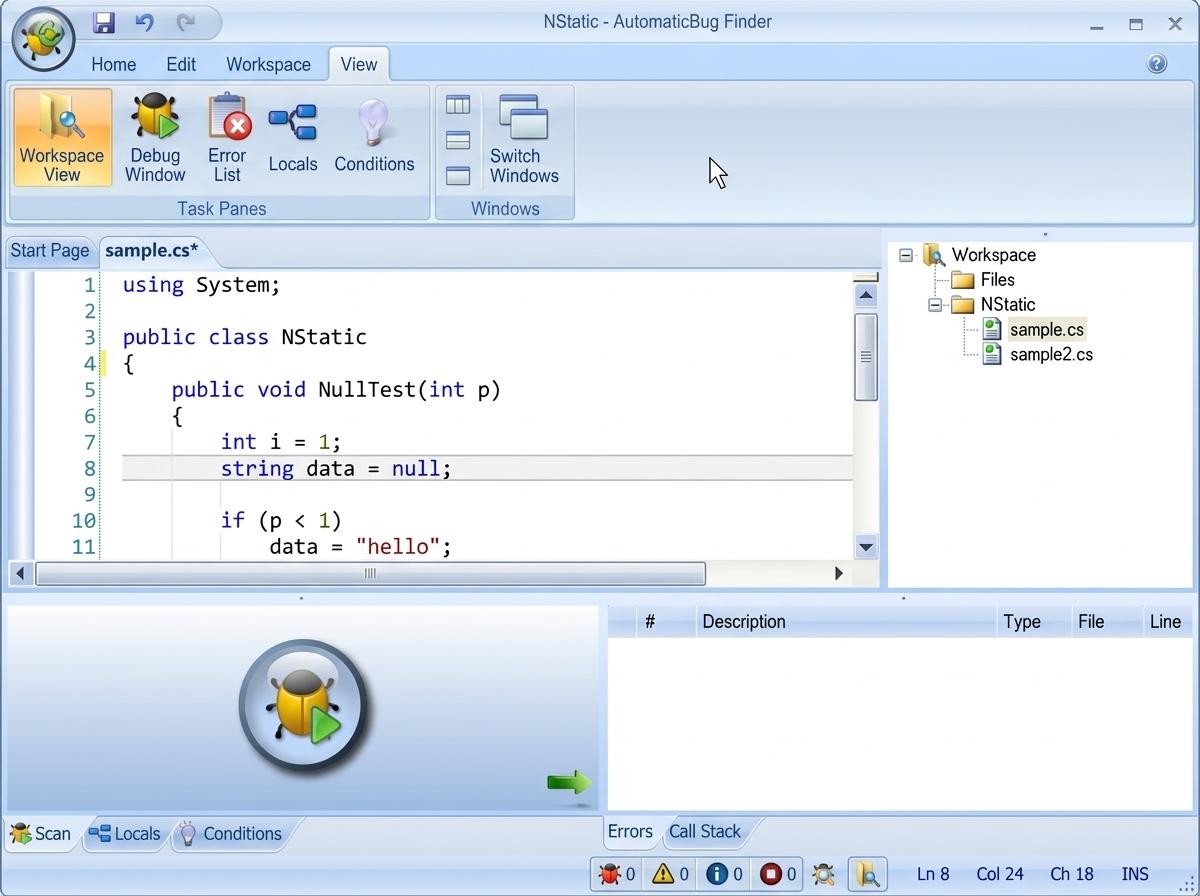The image size is (1200, 896).
Task: Collapse the NStatic folder node
Action: 935,305
